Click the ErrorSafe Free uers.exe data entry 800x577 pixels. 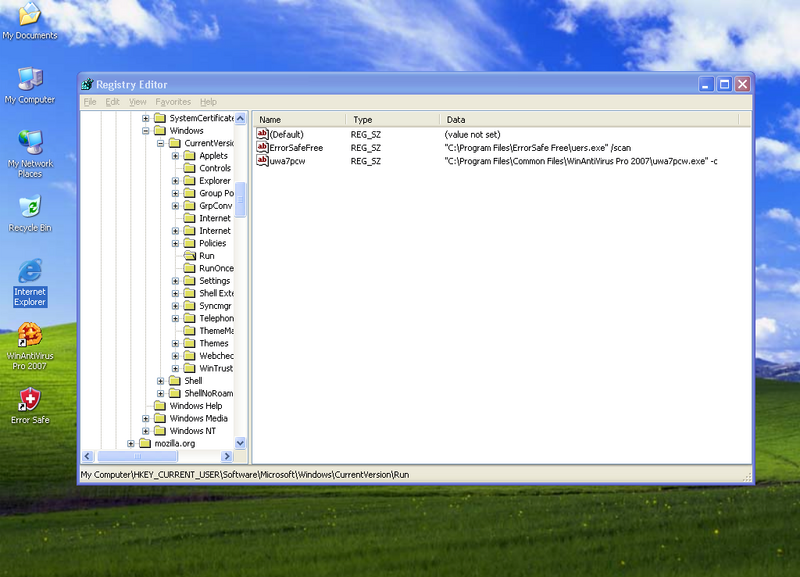(538, 148)
